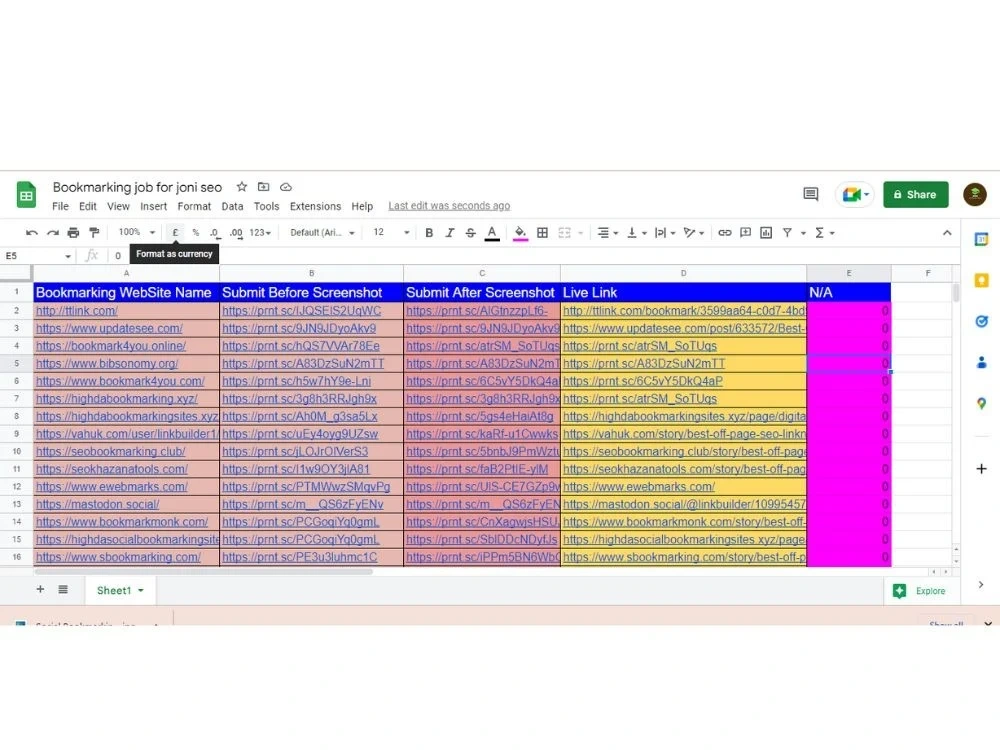Click the Google Meet call button

point(855,194)
